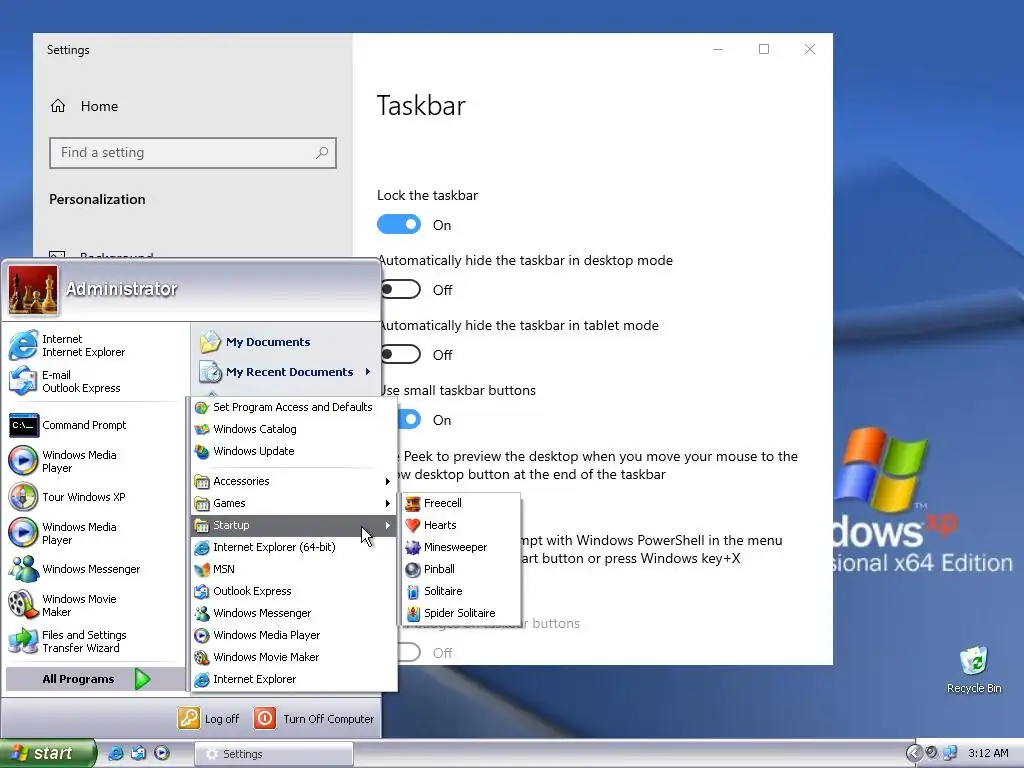Open My Documents folder icon

coord(210,342)
